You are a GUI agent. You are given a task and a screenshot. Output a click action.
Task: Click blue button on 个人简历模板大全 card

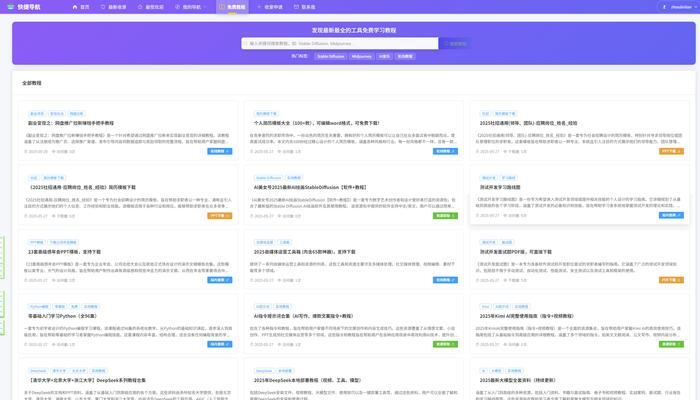[x=445, y=151]
